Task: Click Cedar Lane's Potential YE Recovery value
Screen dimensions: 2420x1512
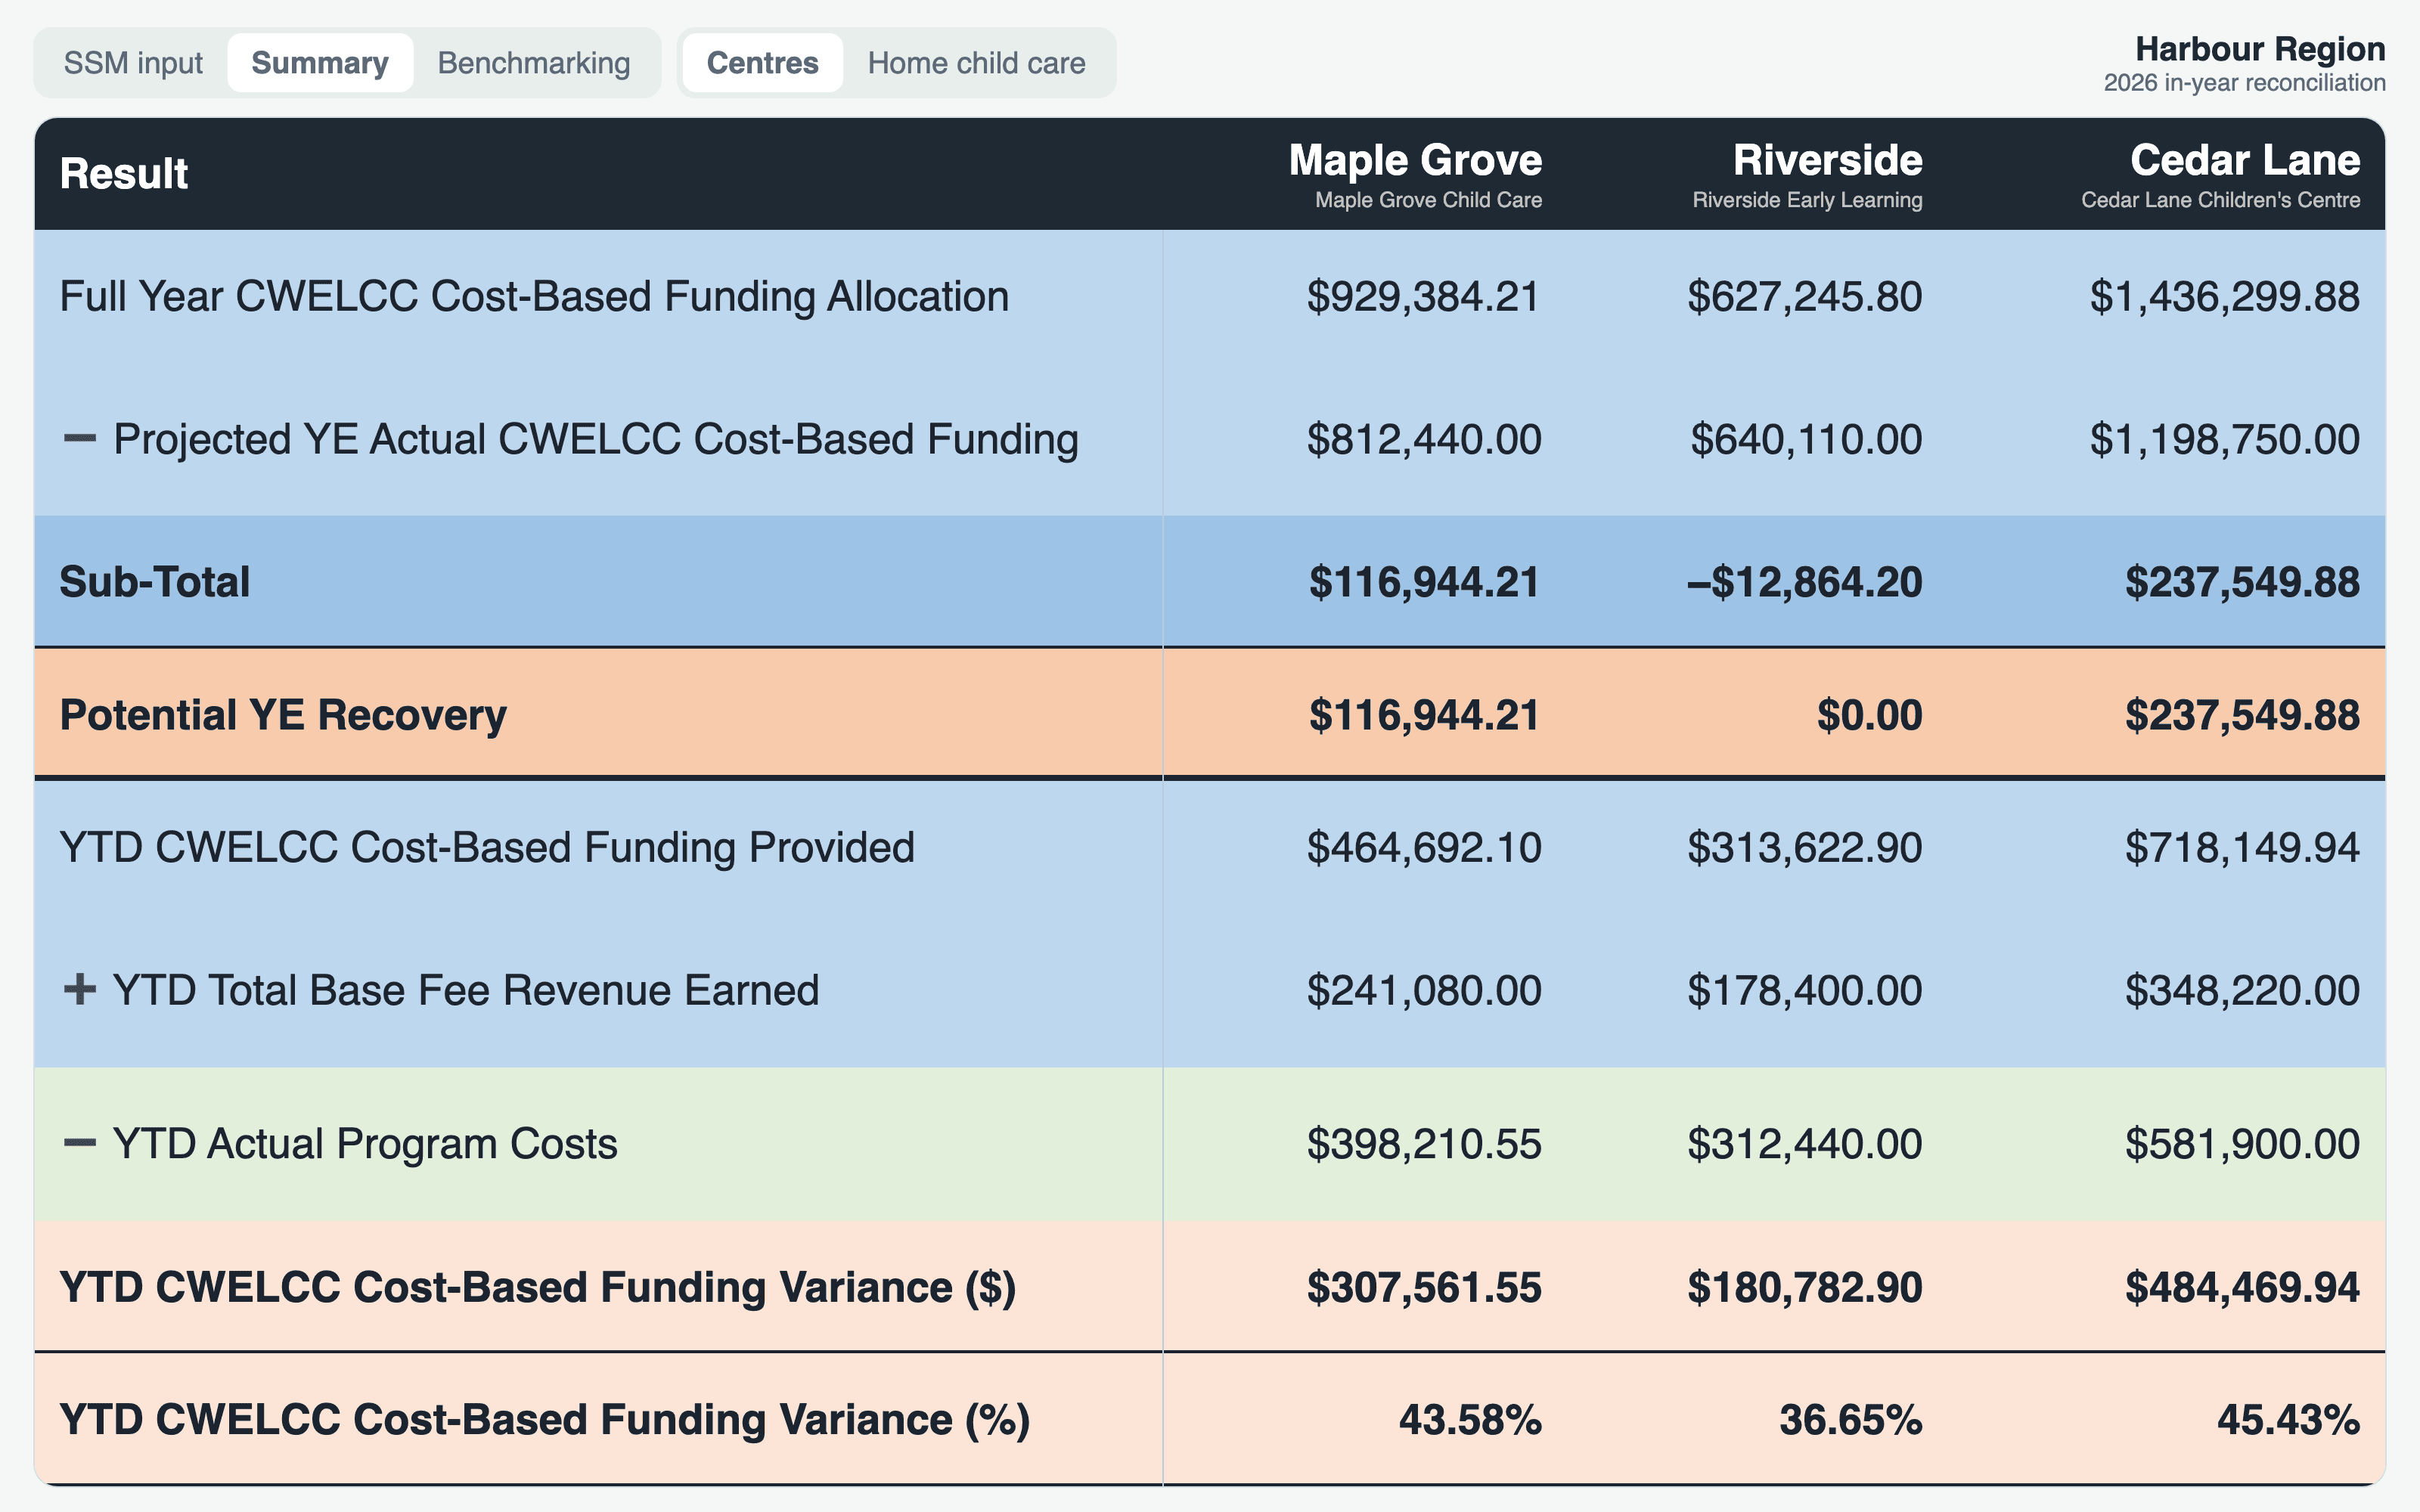Action: 2242,715
